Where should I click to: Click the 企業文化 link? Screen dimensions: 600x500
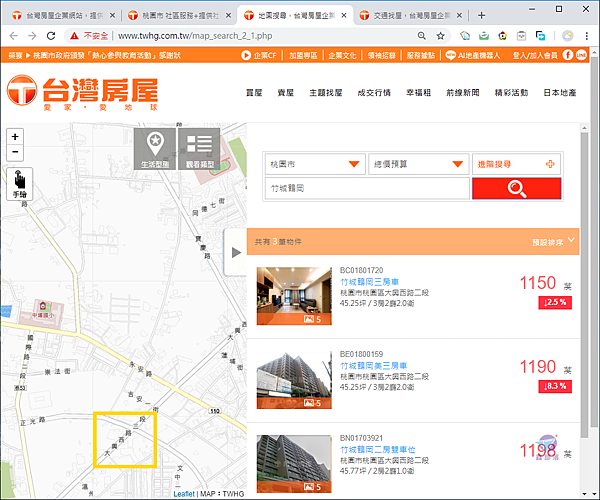tap(342, 55)
